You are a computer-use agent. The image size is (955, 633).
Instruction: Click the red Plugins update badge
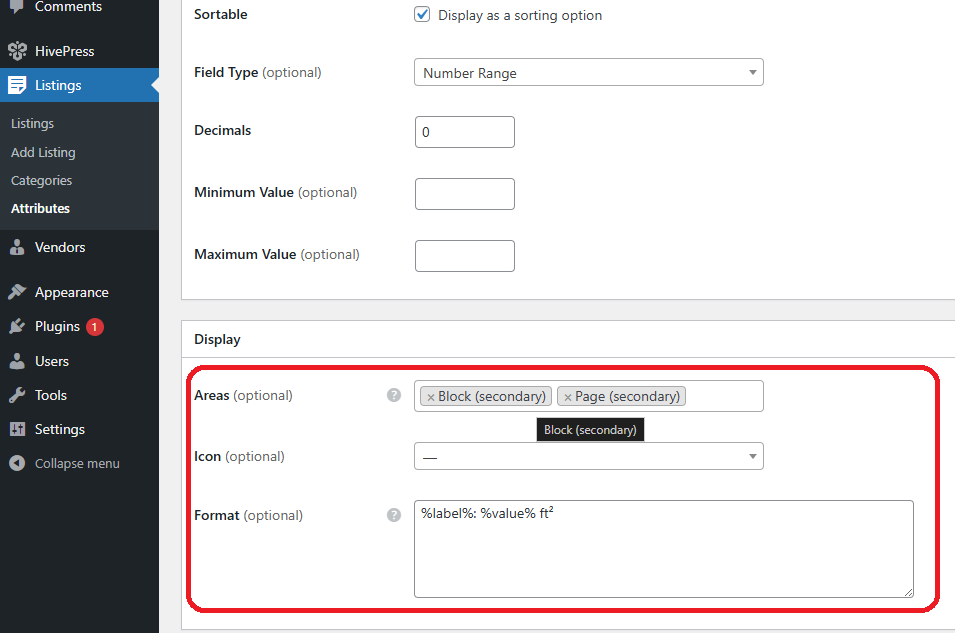[x=94, y=327]
